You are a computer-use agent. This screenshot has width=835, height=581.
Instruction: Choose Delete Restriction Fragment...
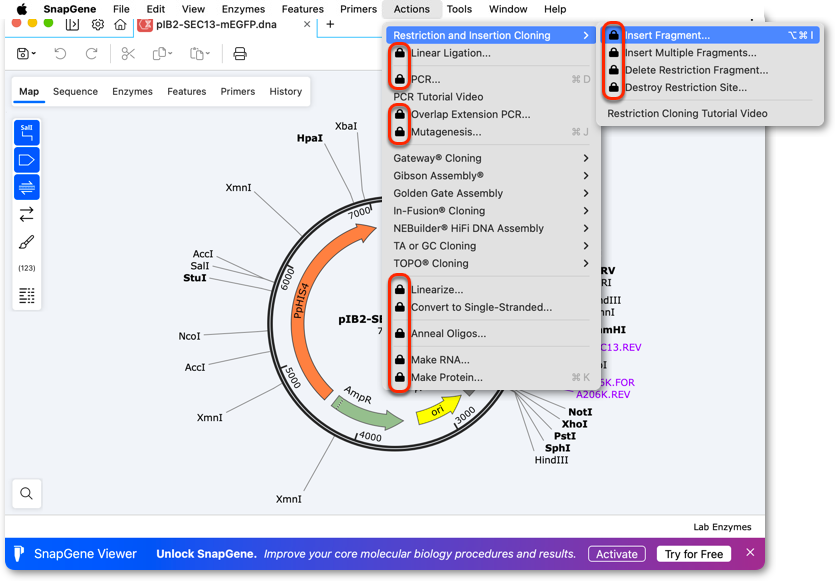[x=710, y=70]
